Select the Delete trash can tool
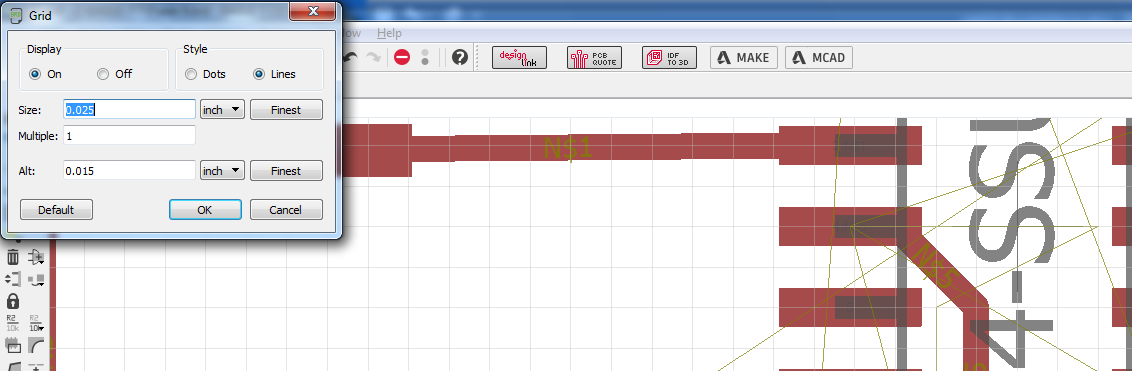This screenshot has width=1132, height=371. [x=12, y=257]
